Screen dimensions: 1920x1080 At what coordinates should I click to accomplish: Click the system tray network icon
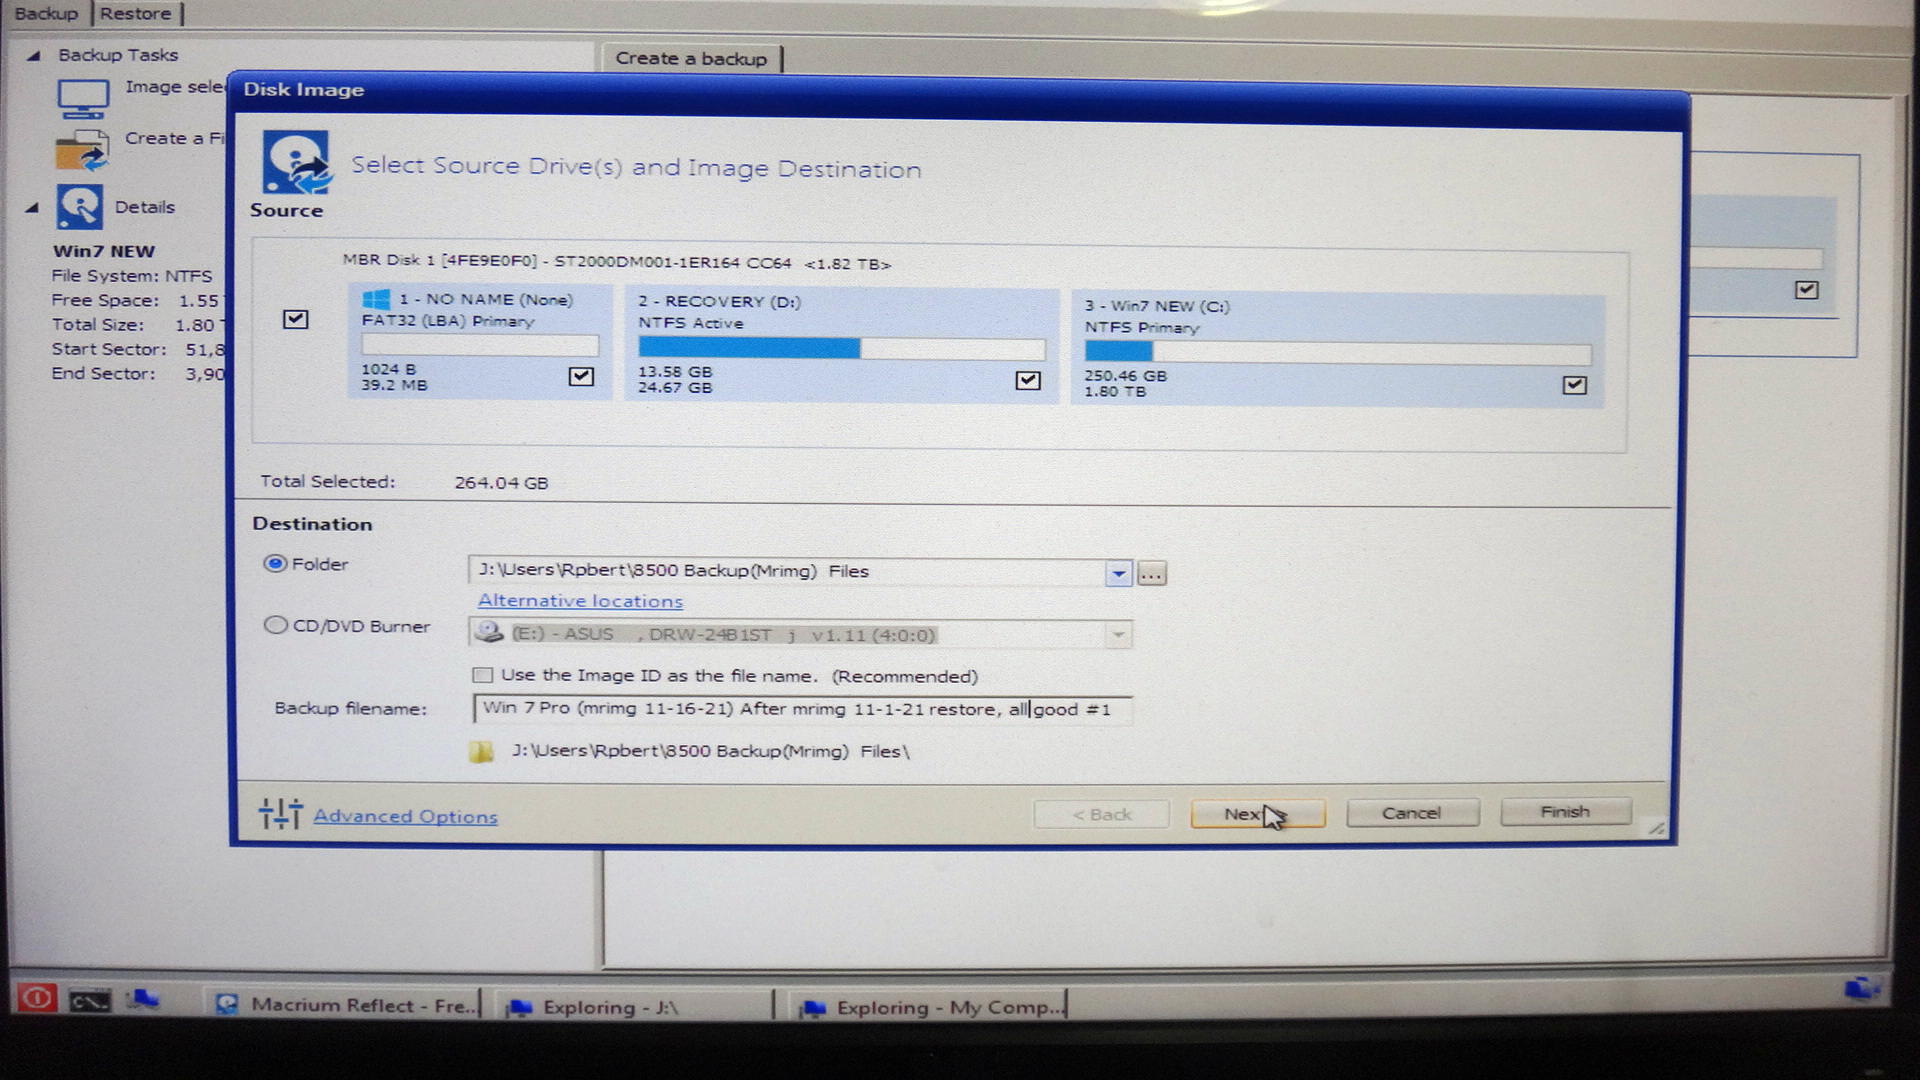(x=1861, y=988)
